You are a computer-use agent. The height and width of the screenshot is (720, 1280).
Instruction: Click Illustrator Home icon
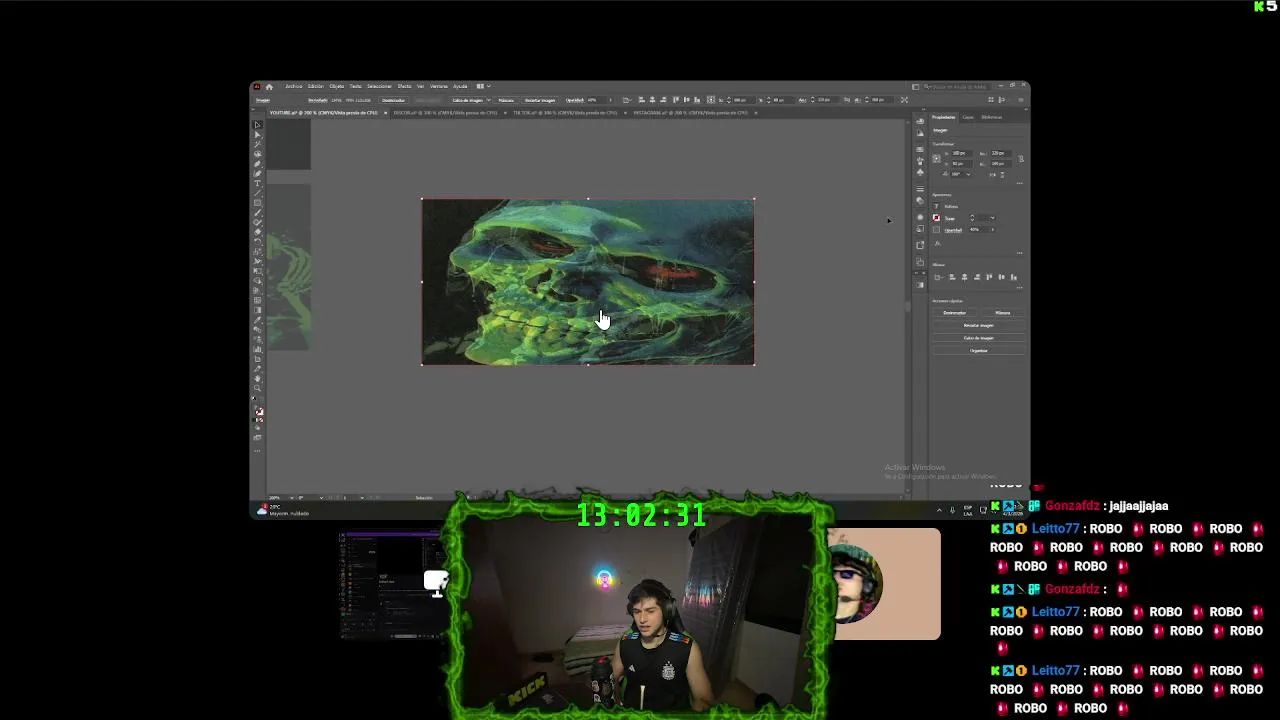click(269, 86)
